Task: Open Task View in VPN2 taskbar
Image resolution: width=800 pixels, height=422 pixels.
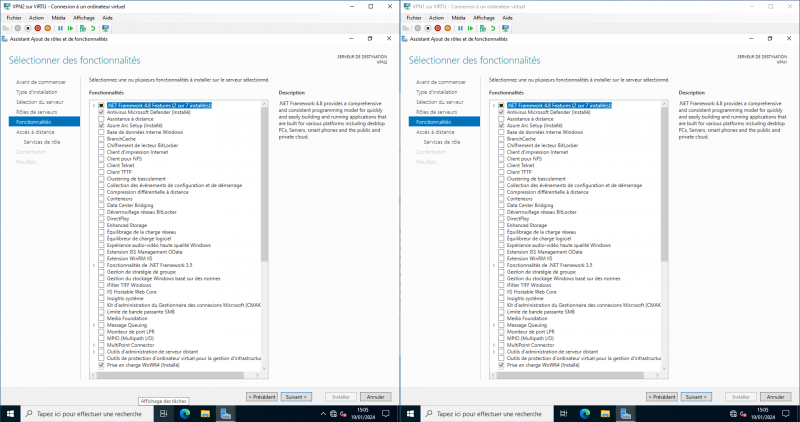Action: click(164, 414)
